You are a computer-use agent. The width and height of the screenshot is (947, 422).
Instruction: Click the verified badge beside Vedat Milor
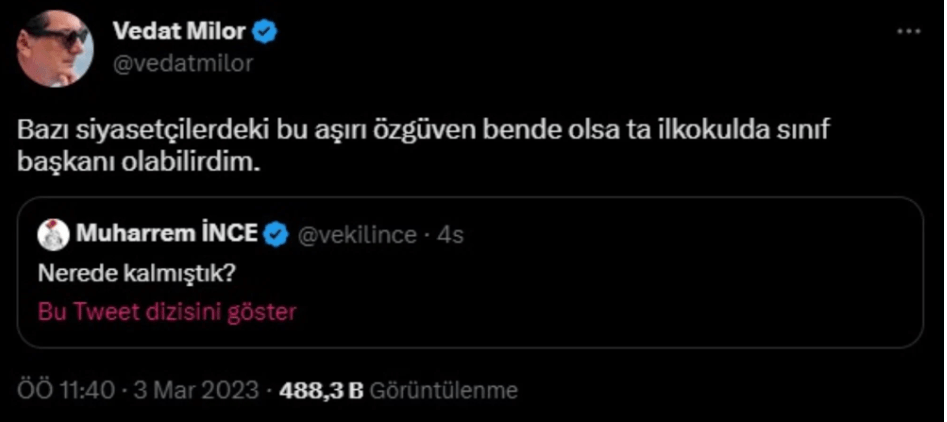(264, 32)
